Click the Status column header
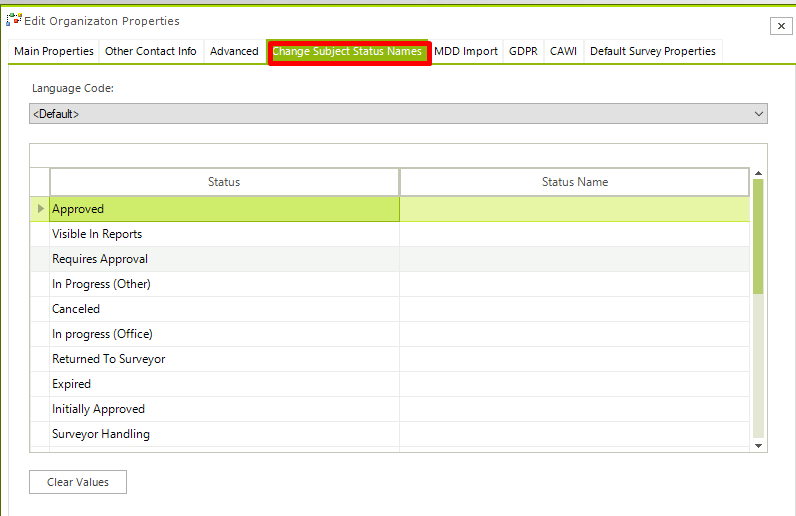The width and height of the screenshot is (796, 516). [x=224, y=182]
